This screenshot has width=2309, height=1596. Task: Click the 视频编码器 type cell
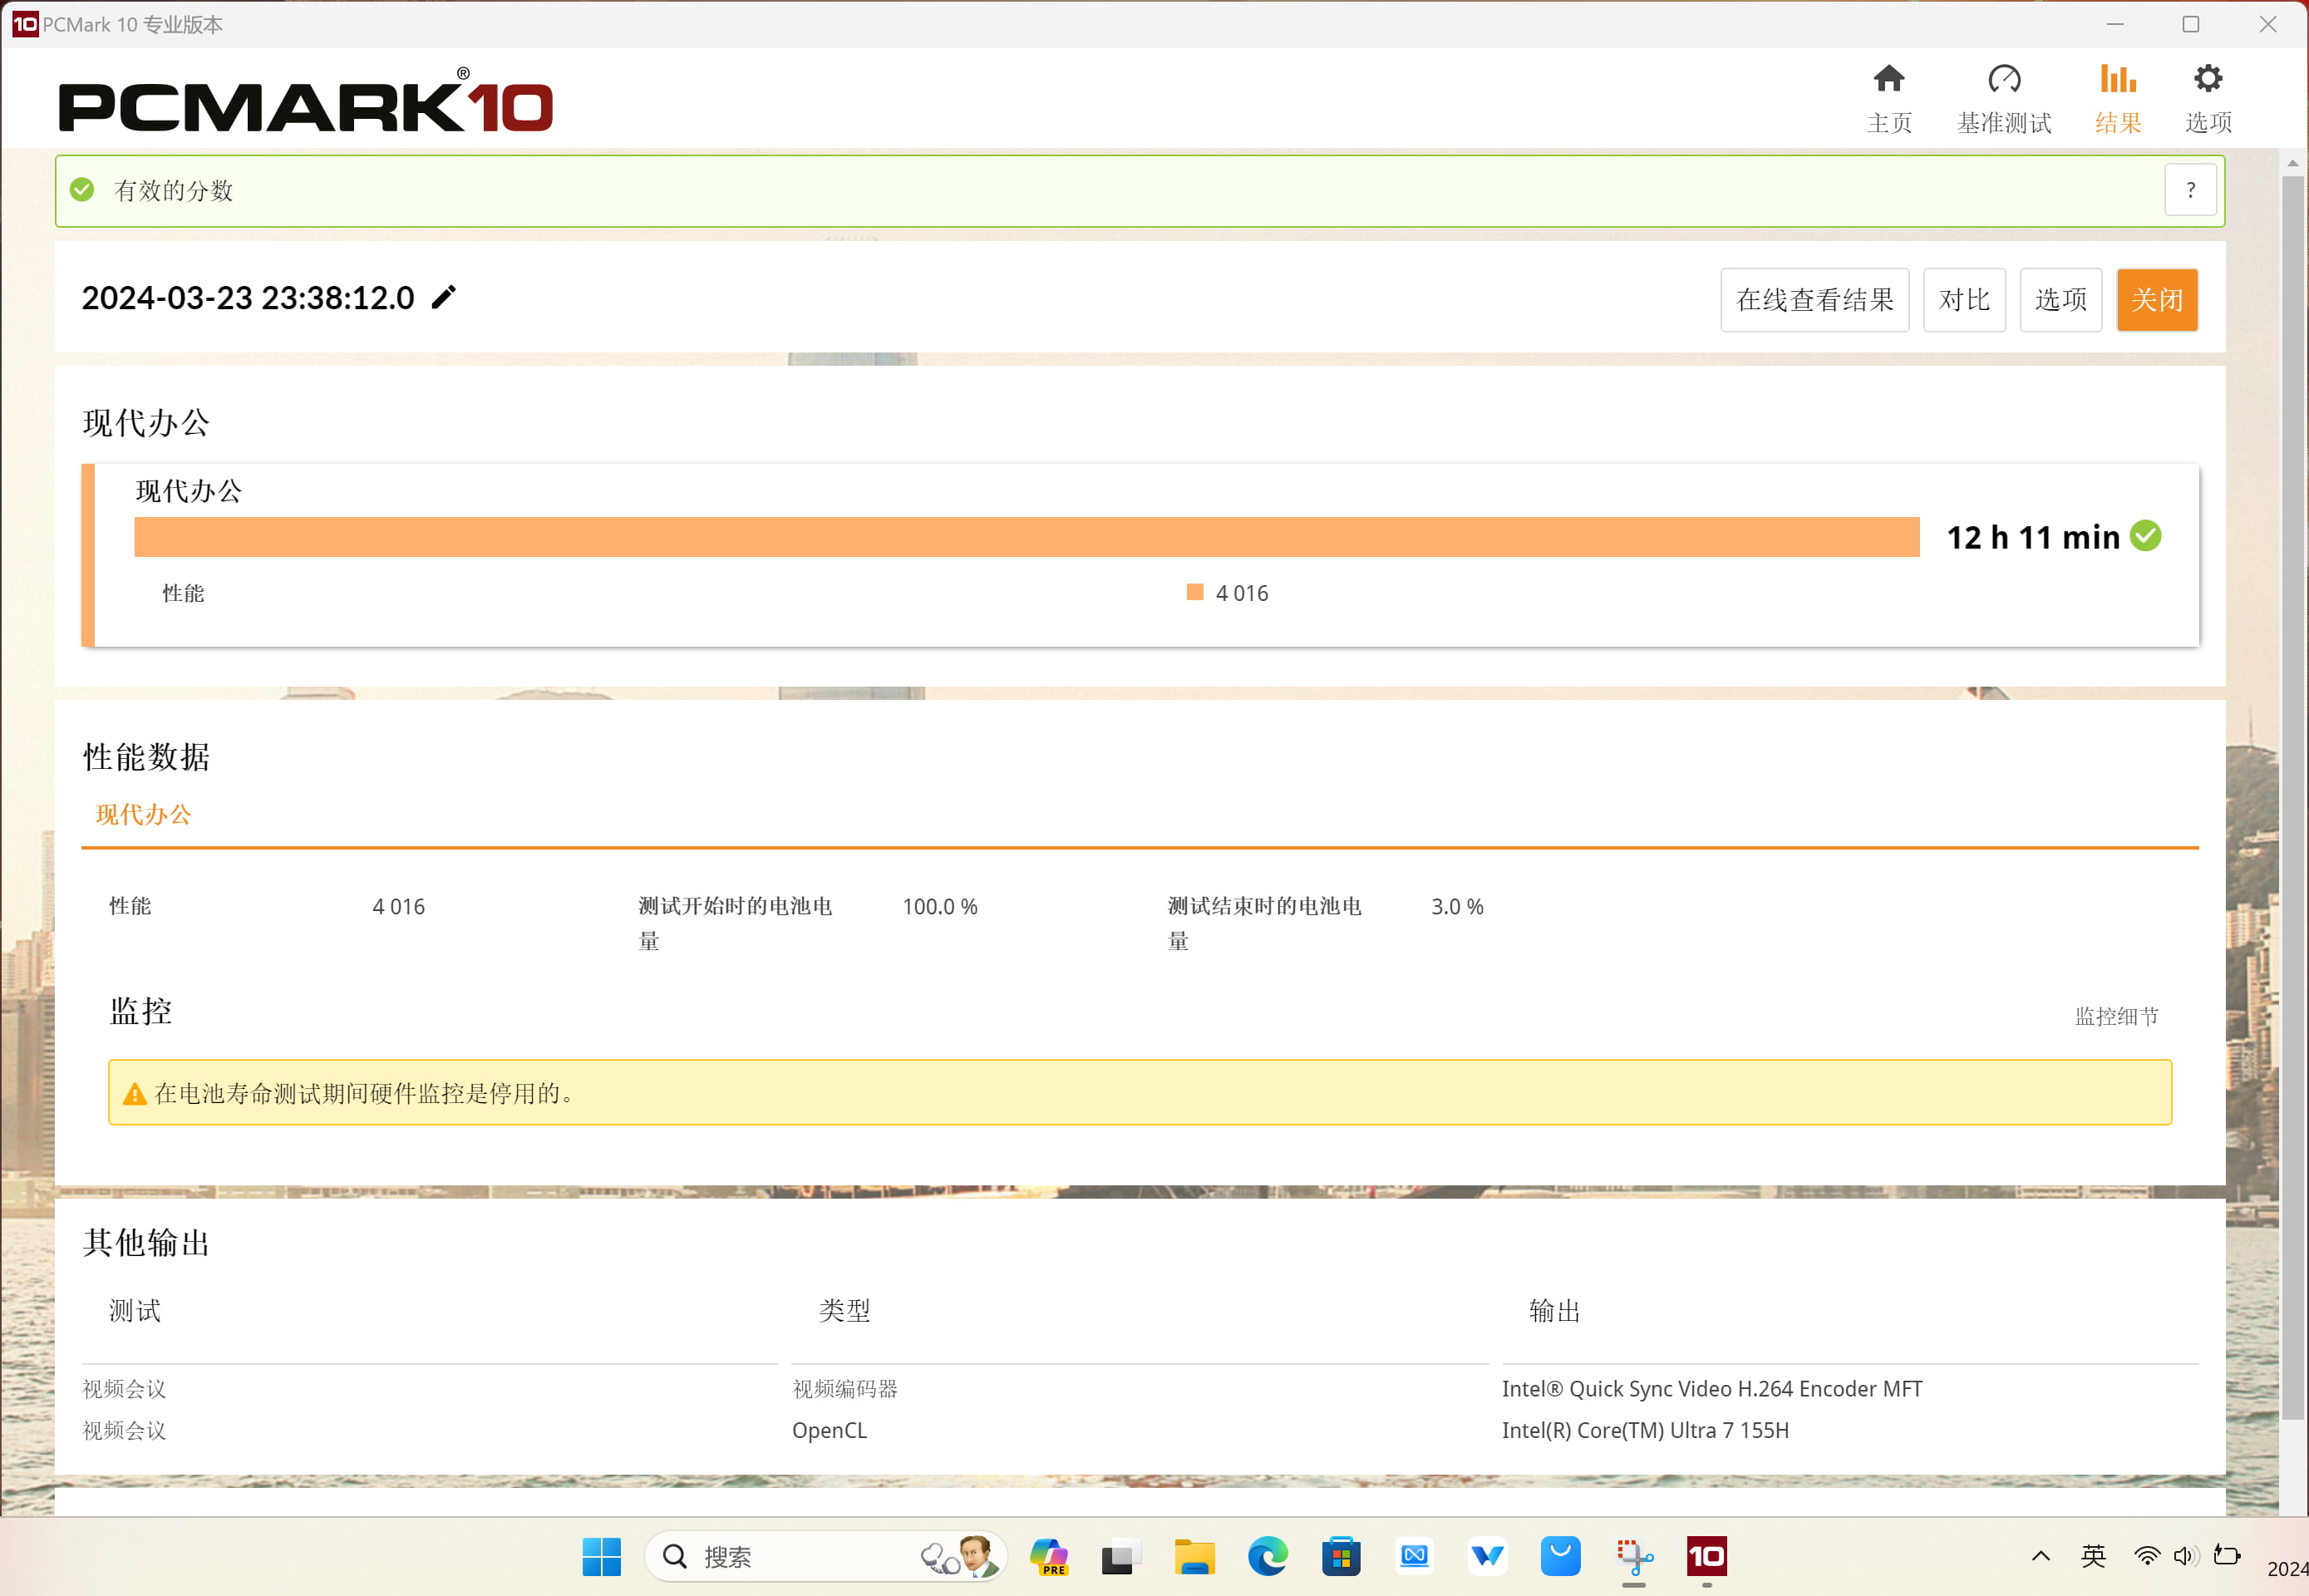click(844, 1389)
